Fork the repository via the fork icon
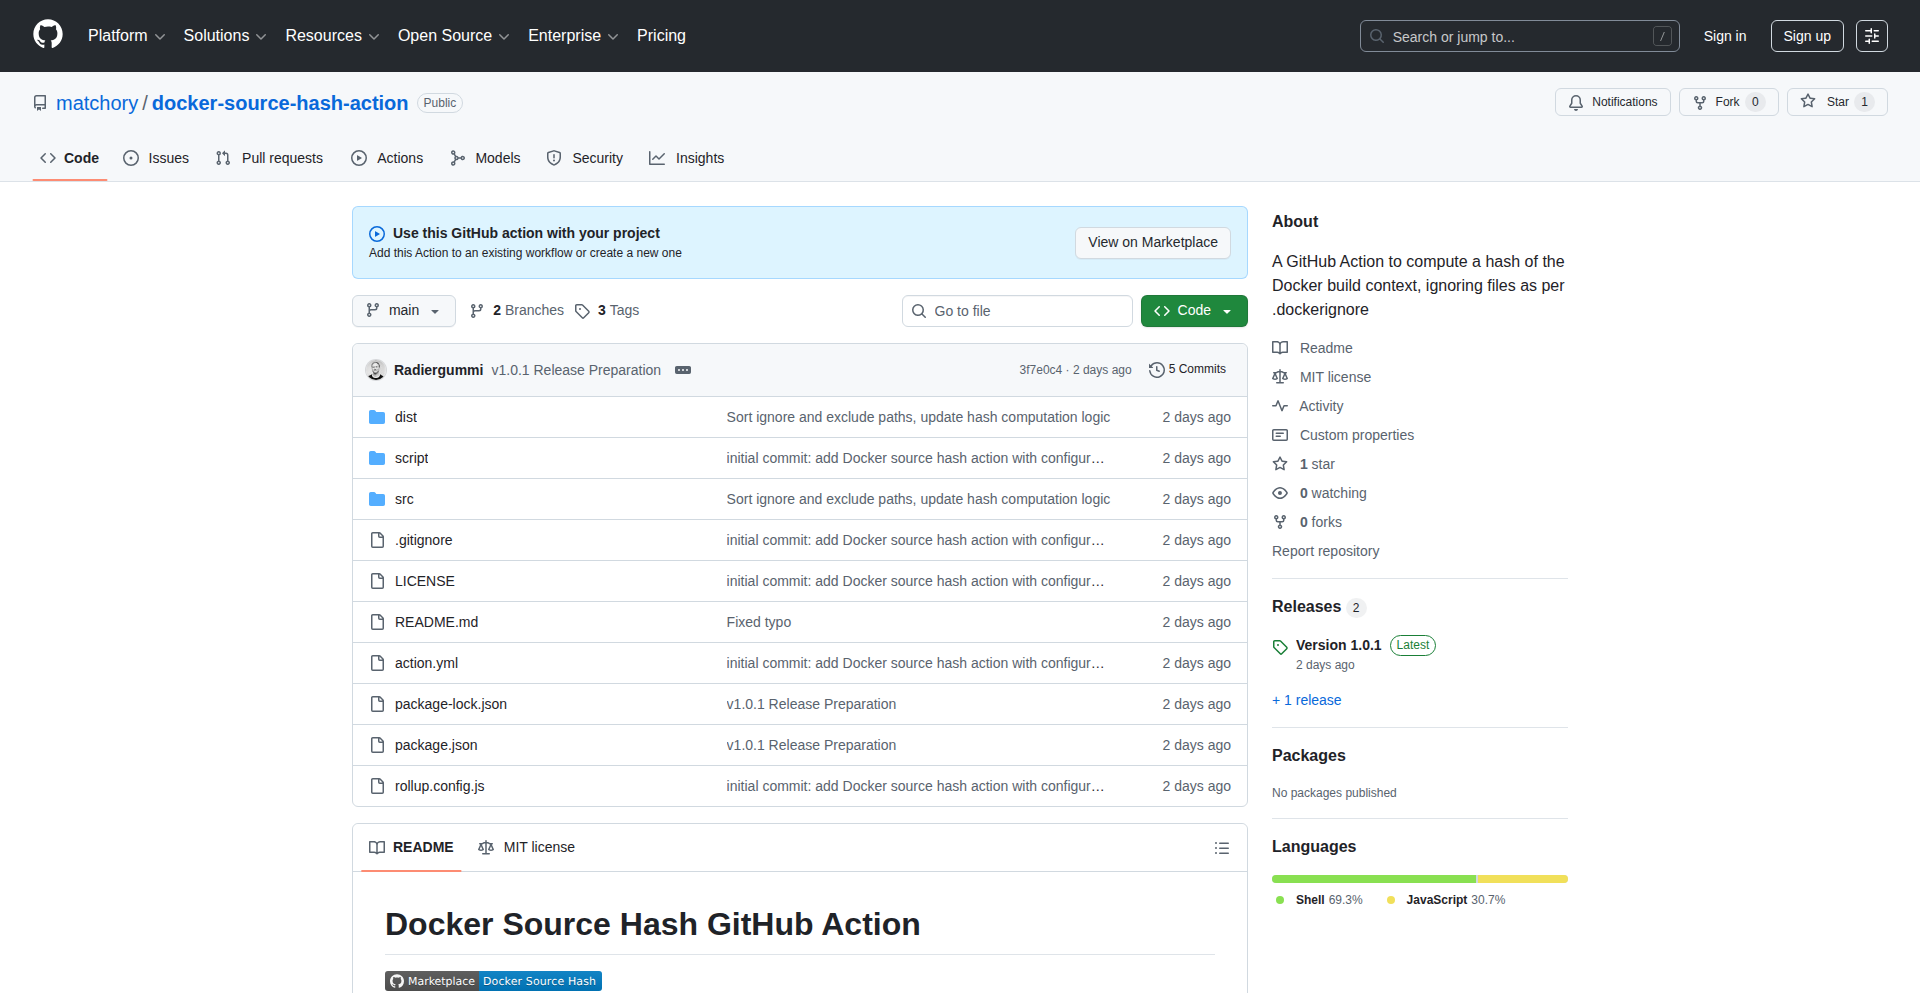Screen dimensions: 1920x993 tap(1701, 101)
